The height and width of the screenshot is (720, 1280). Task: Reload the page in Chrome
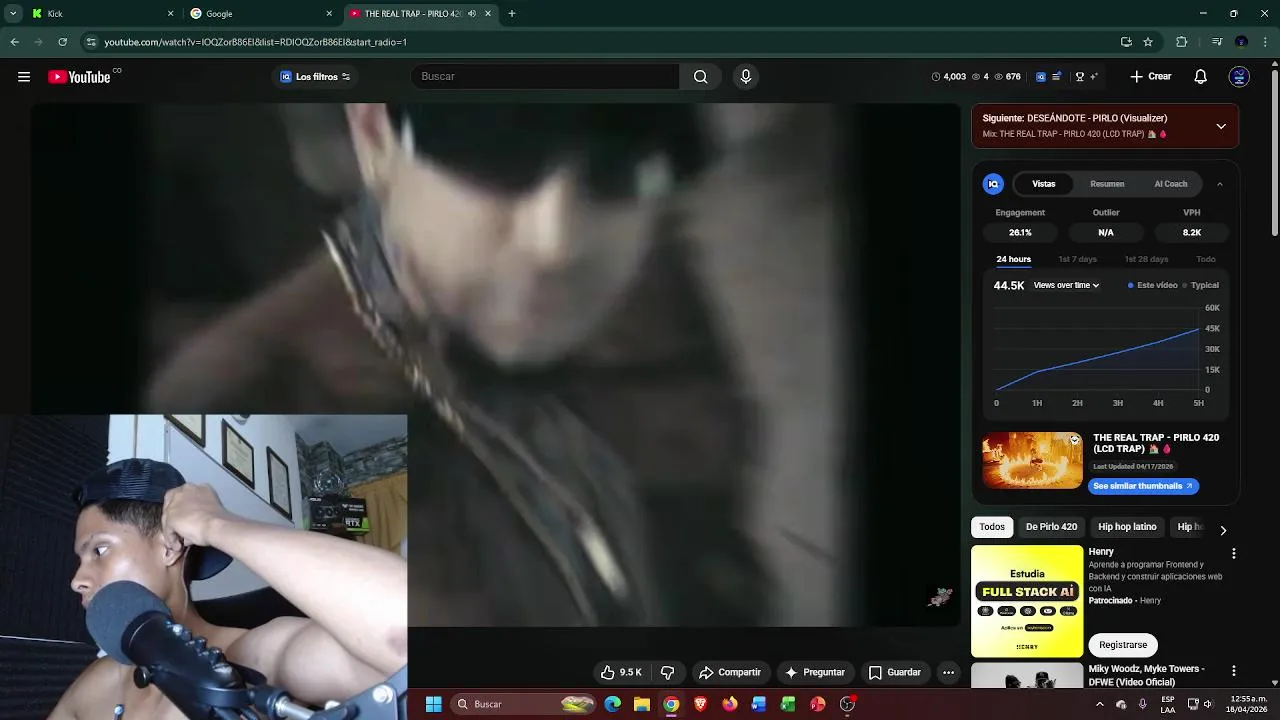[62, 42]
